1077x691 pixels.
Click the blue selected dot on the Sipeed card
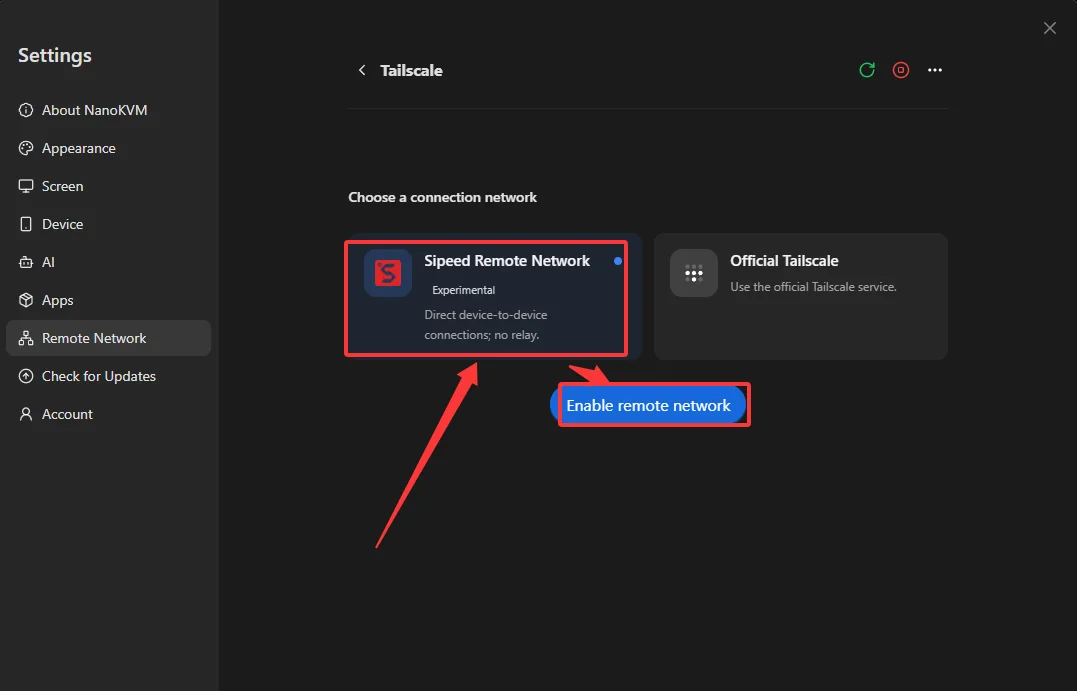click(618, 261)
